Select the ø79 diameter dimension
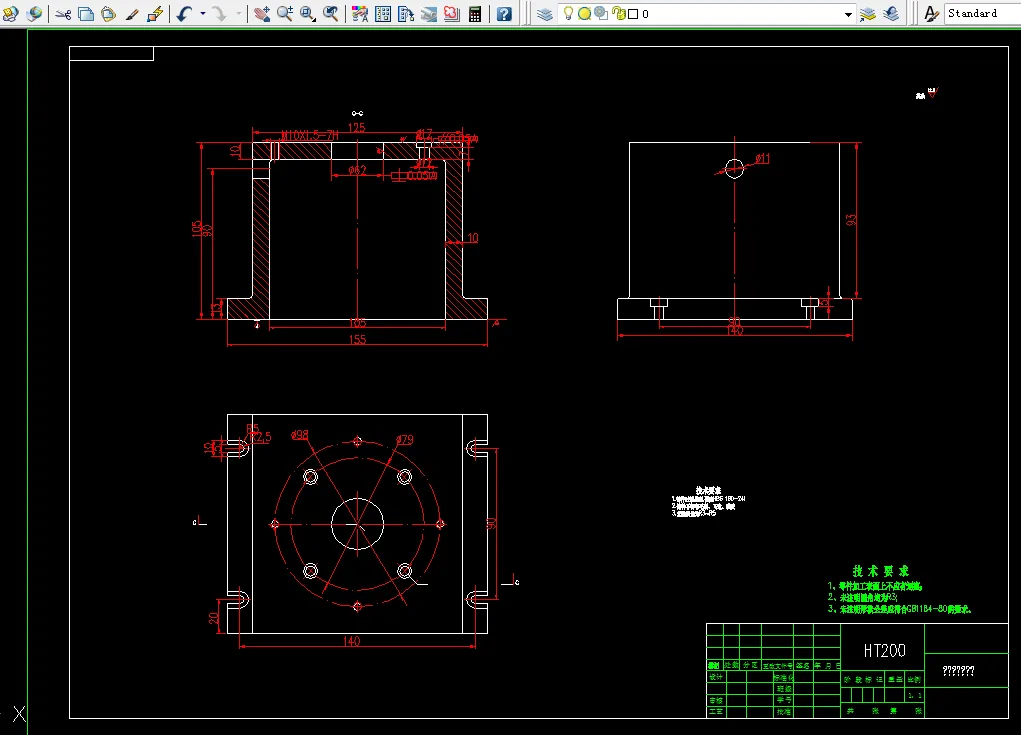This screenshot has width=1021, height=735. pos(404,439)
